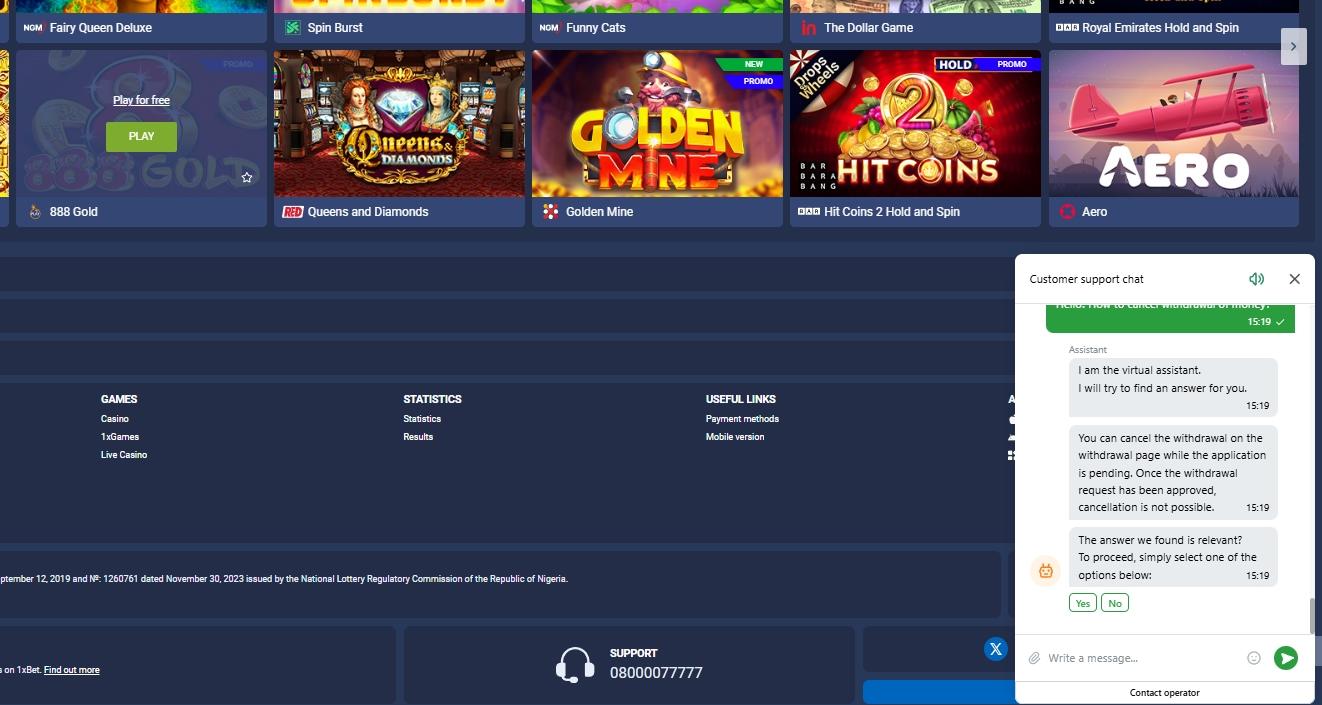Image resolution: width=1322 pixels, height=705 pixels.
Task: Click The Dollar Game provider icon
Action: tap(809, 28)
